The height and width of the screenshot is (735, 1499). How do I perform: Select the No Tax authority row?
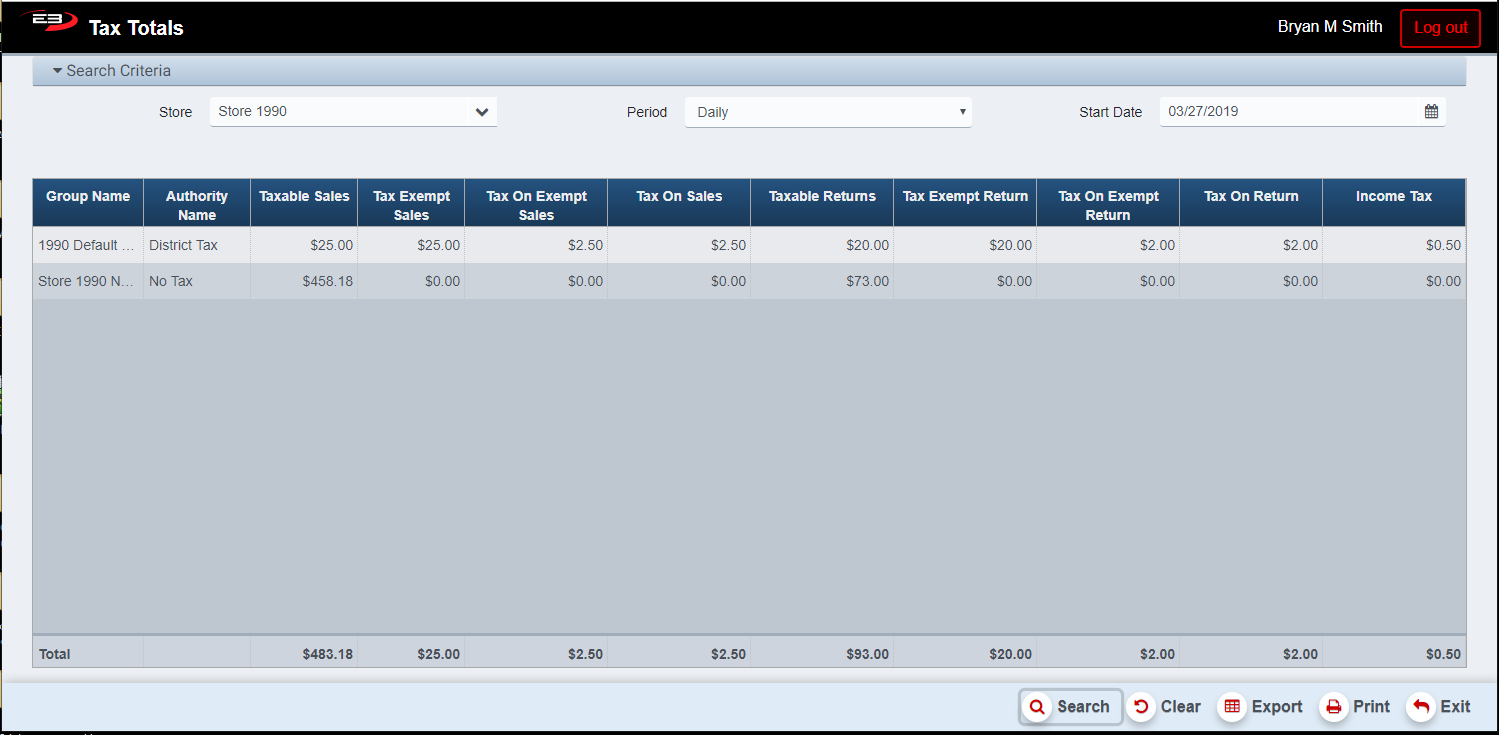(171, 282)
